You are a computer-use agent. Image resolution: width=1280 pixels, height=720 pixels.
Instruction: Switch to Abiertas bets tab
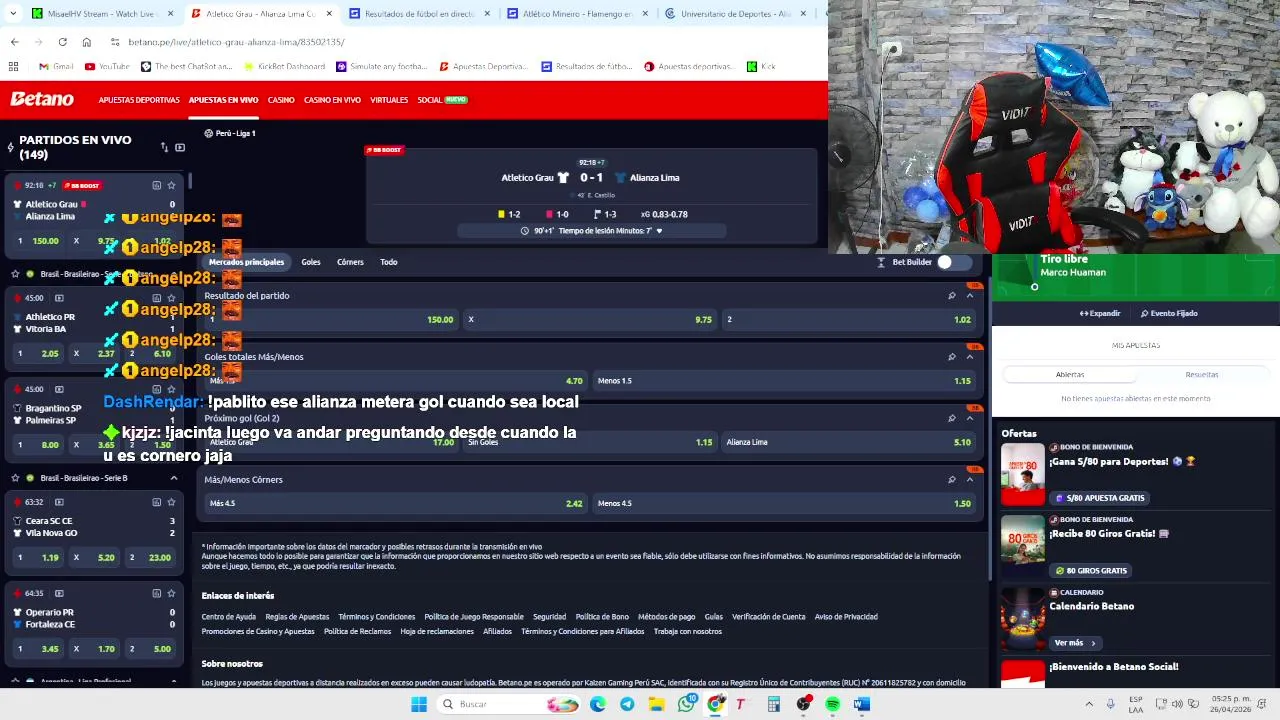1070,374
